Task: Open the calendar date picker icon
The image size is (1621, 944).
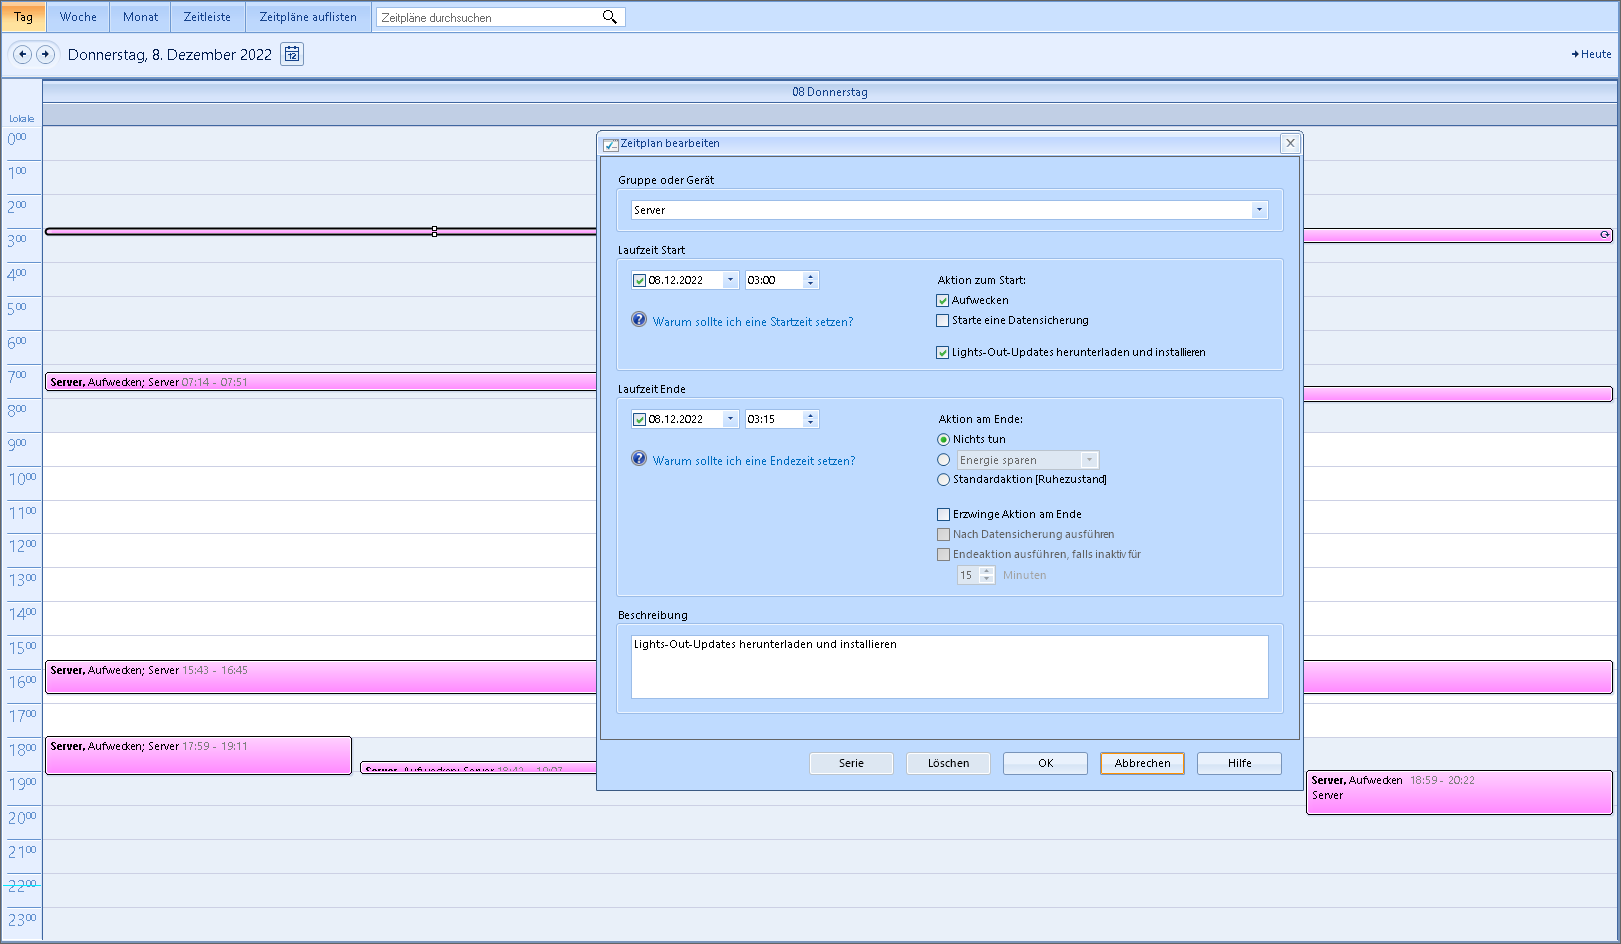Action: (292, 54)
